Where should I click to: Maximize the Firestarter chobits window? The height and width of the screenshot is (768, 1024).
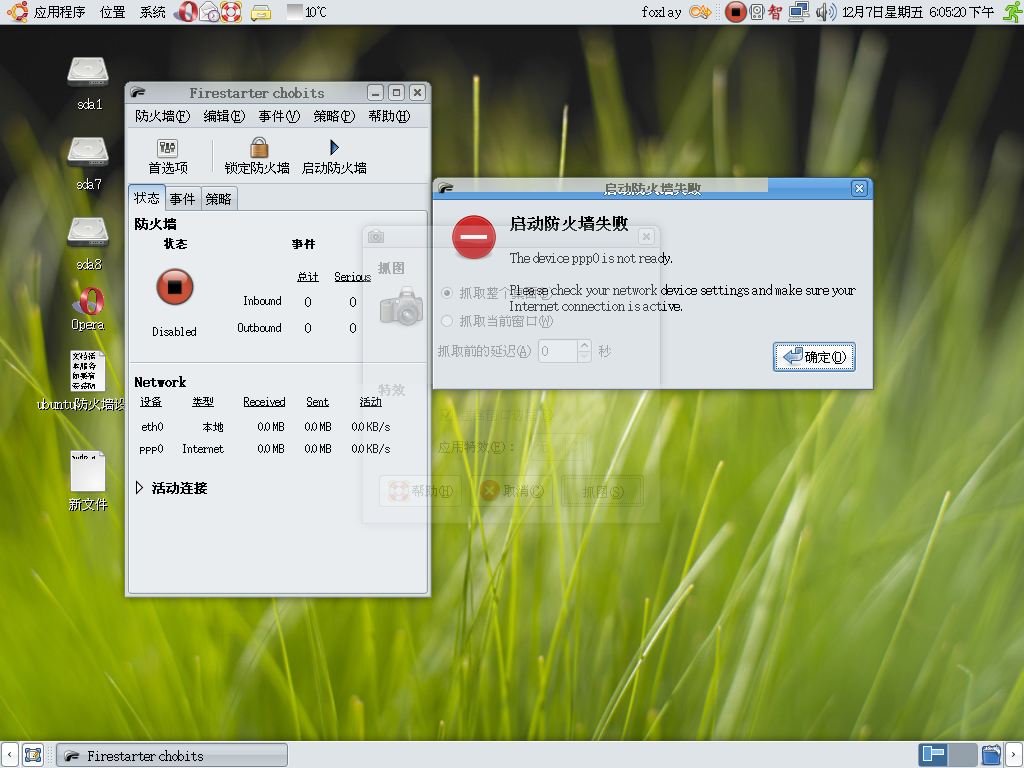point(396,93)
